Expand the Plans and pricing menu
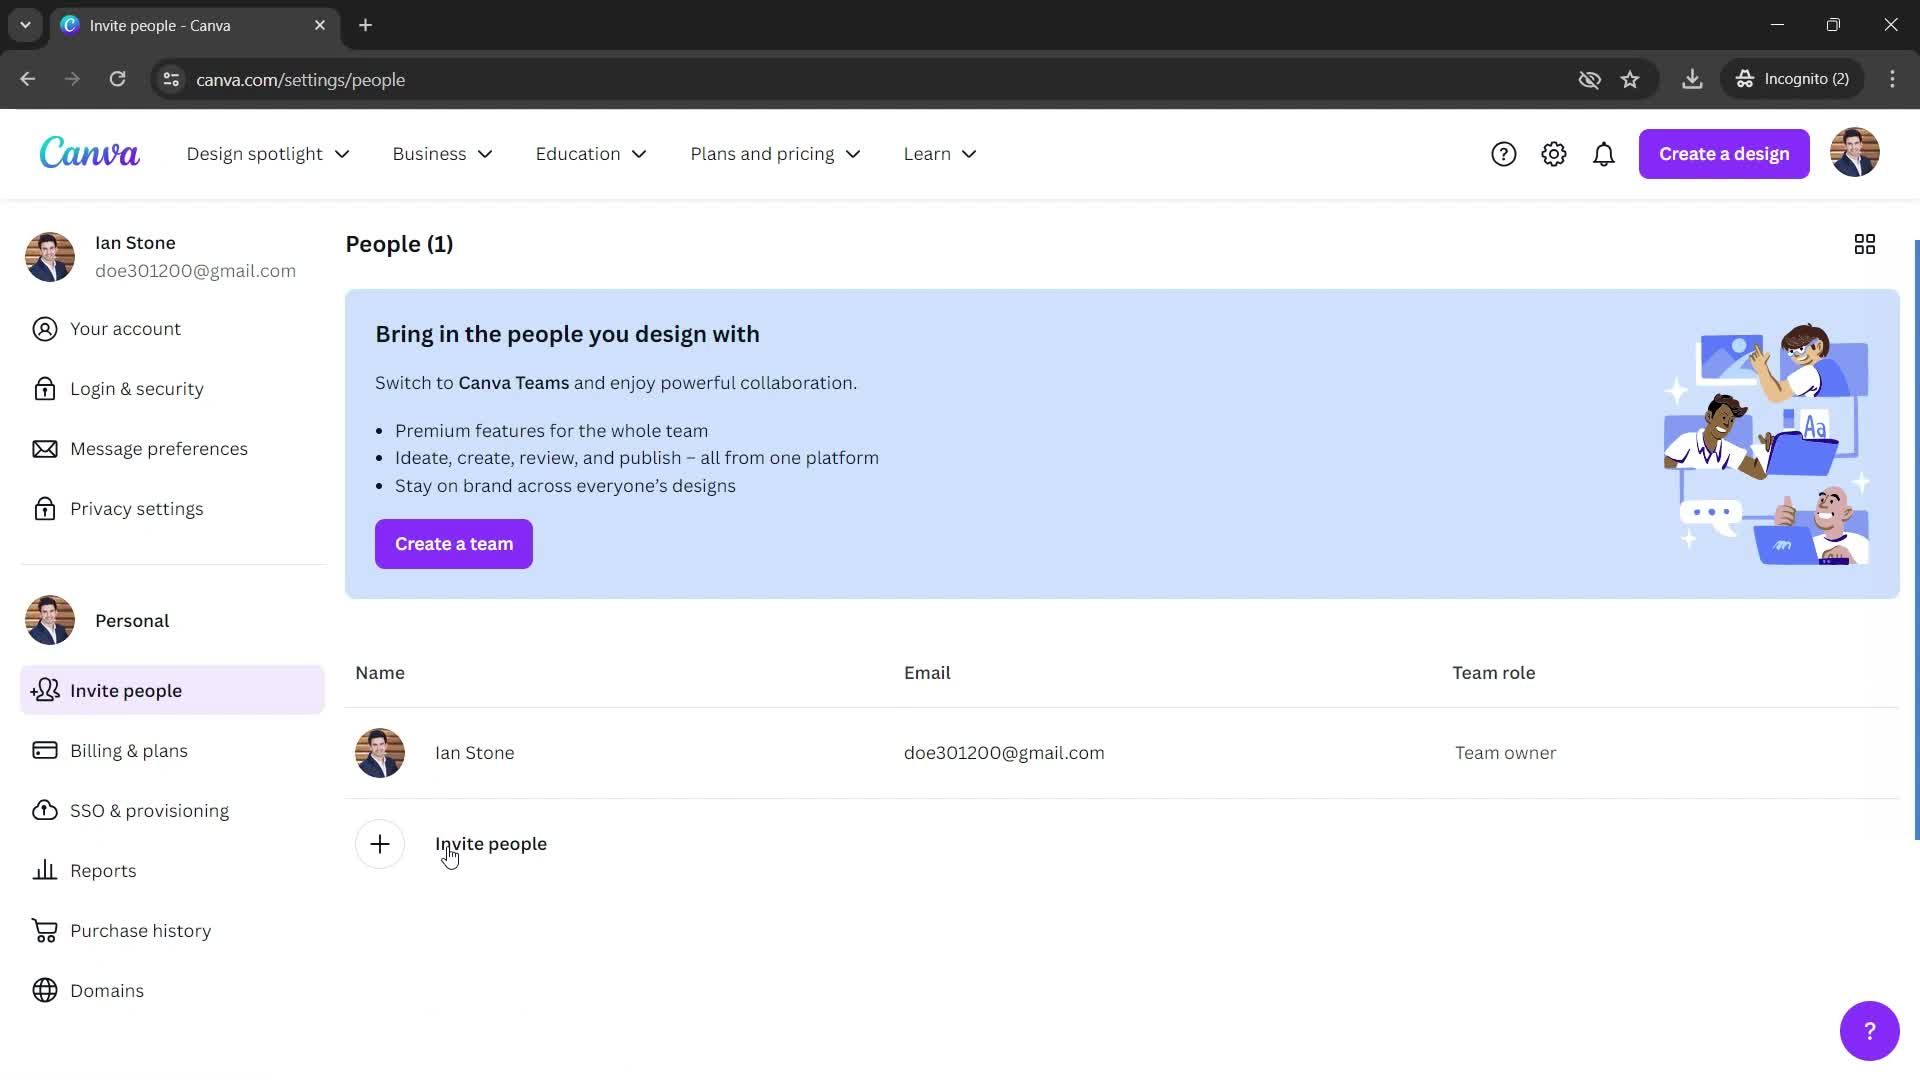This screenshot has width=1920, height=1080. tap(775, 154)
